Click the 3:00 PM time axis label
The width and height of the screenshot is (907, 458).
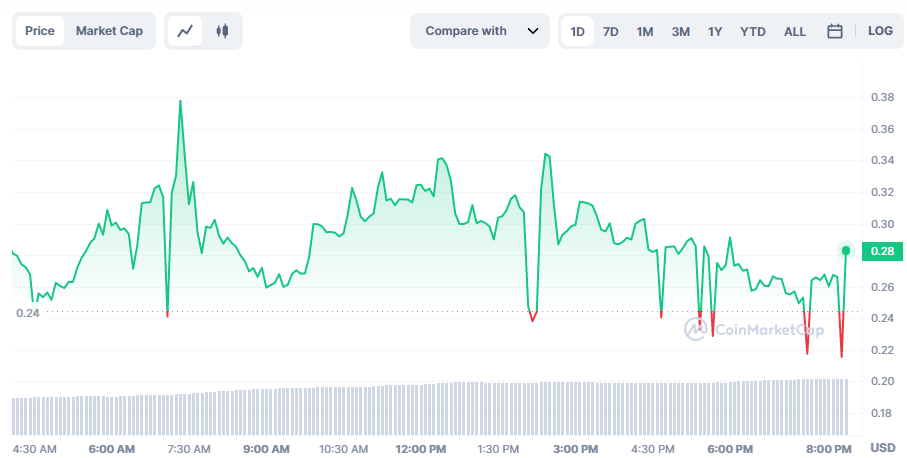(x=575, y=449)
